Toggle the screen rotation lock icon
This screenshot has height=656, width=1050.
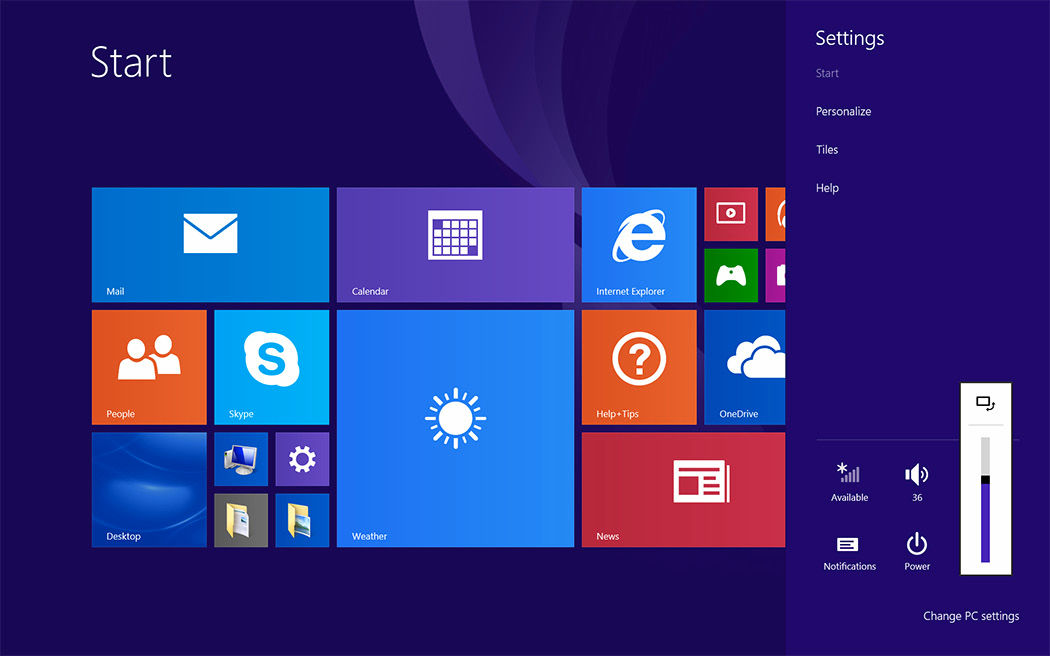pos(986,404)
